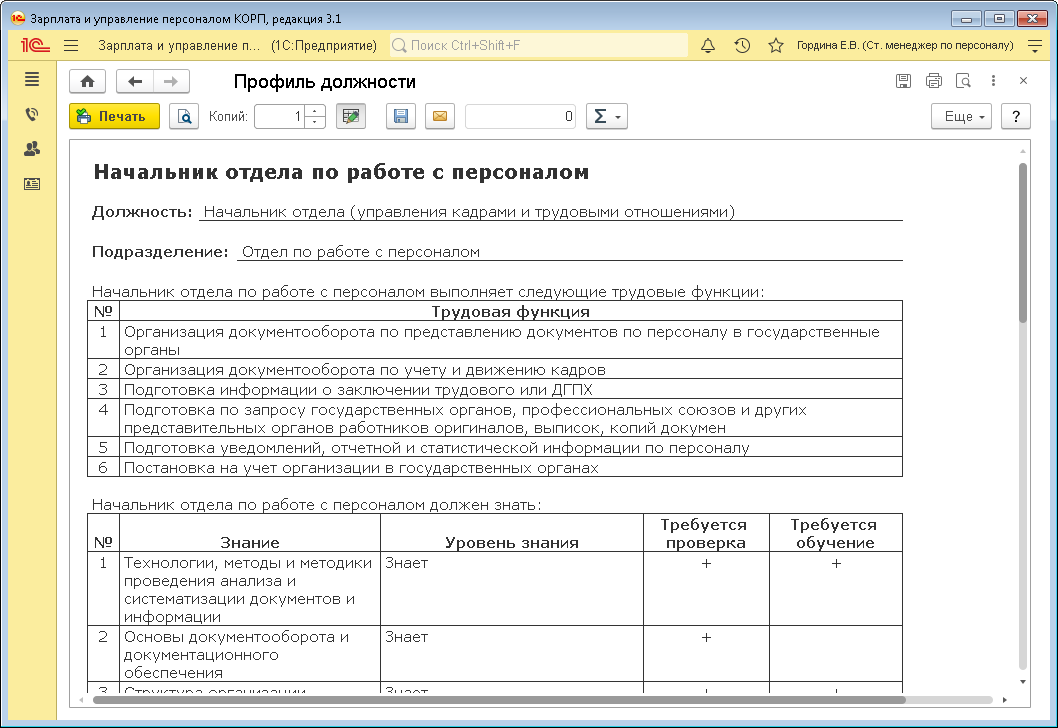Click the Печать button
Screen dimensions: 1058x728
click(x=115, y=116)
